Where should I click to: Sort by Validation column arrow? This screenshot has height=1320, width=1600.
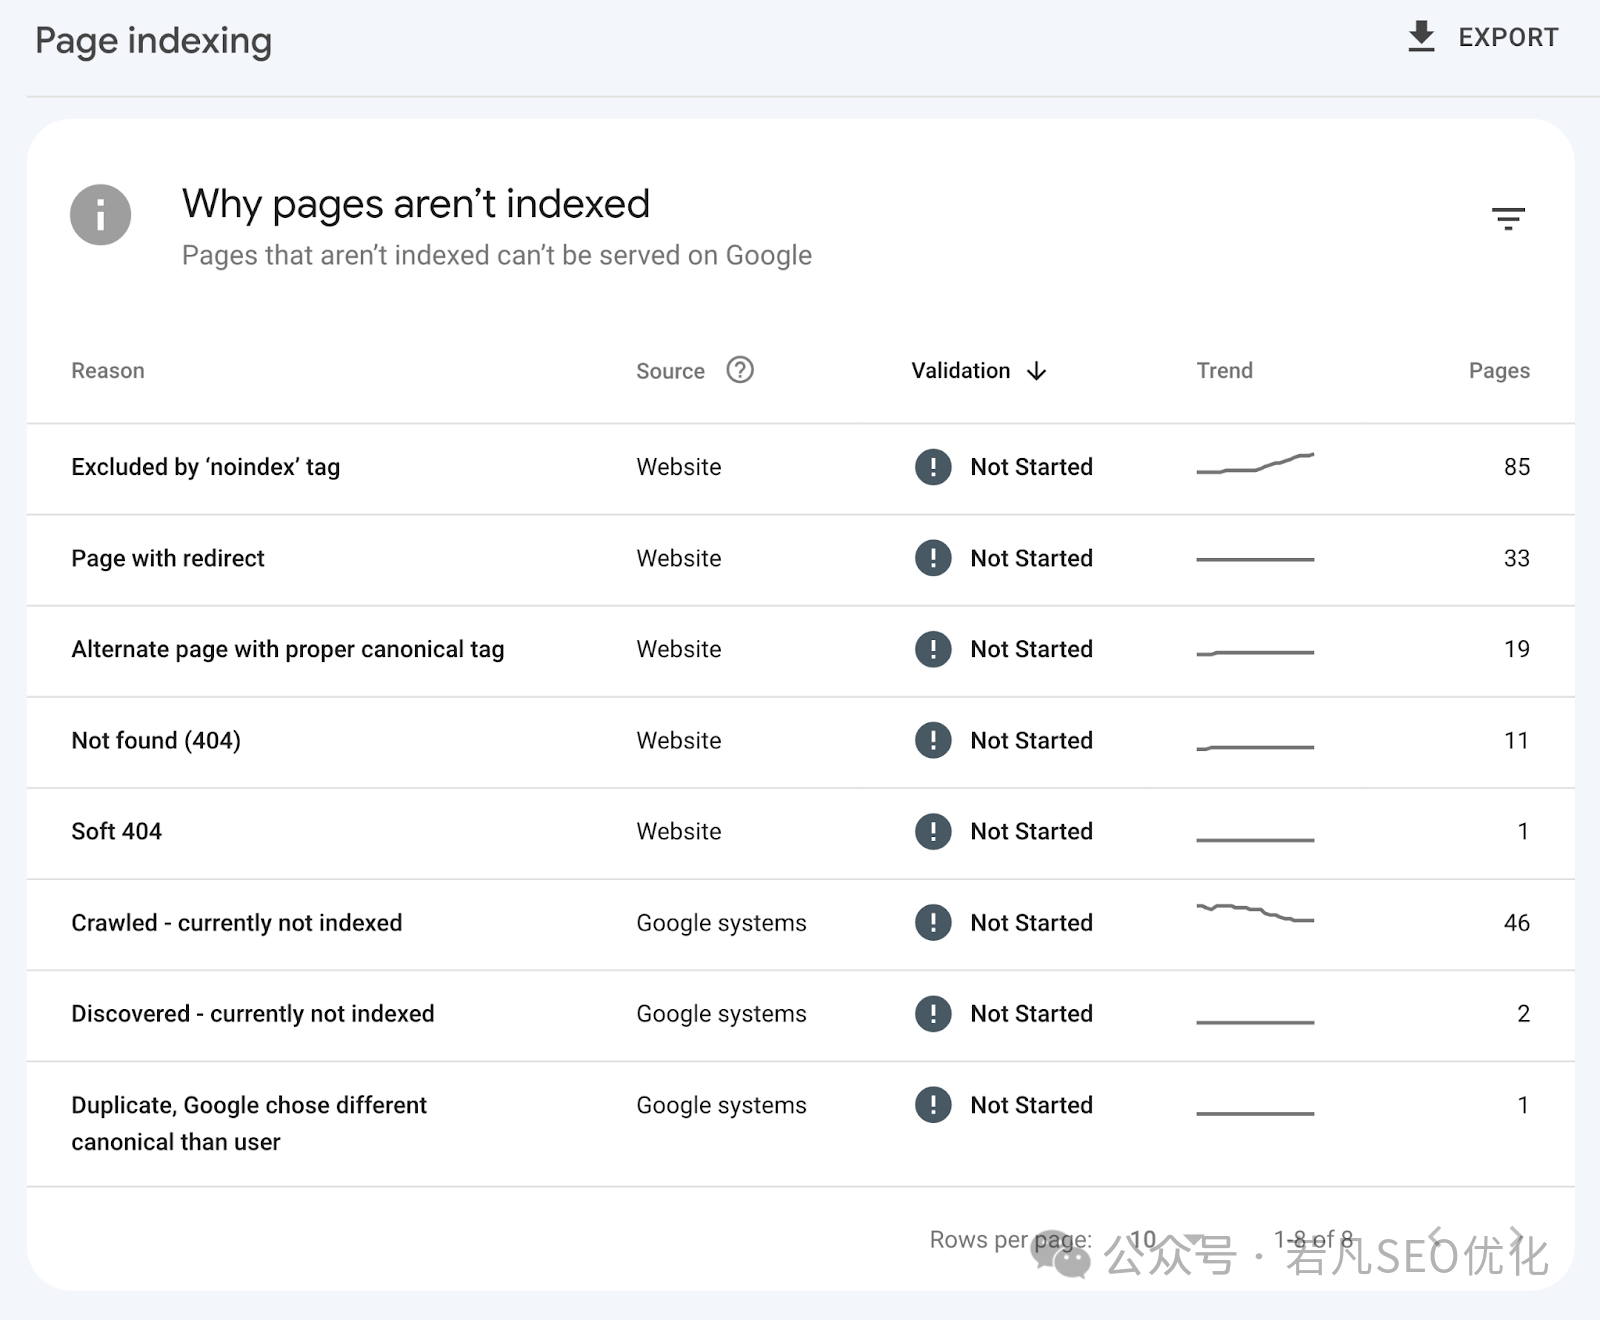(x=1037, y=371)
